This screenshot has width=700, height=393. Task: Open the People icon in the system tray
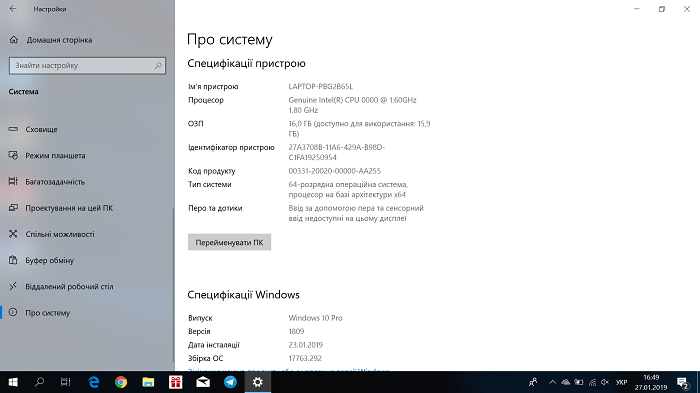[x=533, y=382]
